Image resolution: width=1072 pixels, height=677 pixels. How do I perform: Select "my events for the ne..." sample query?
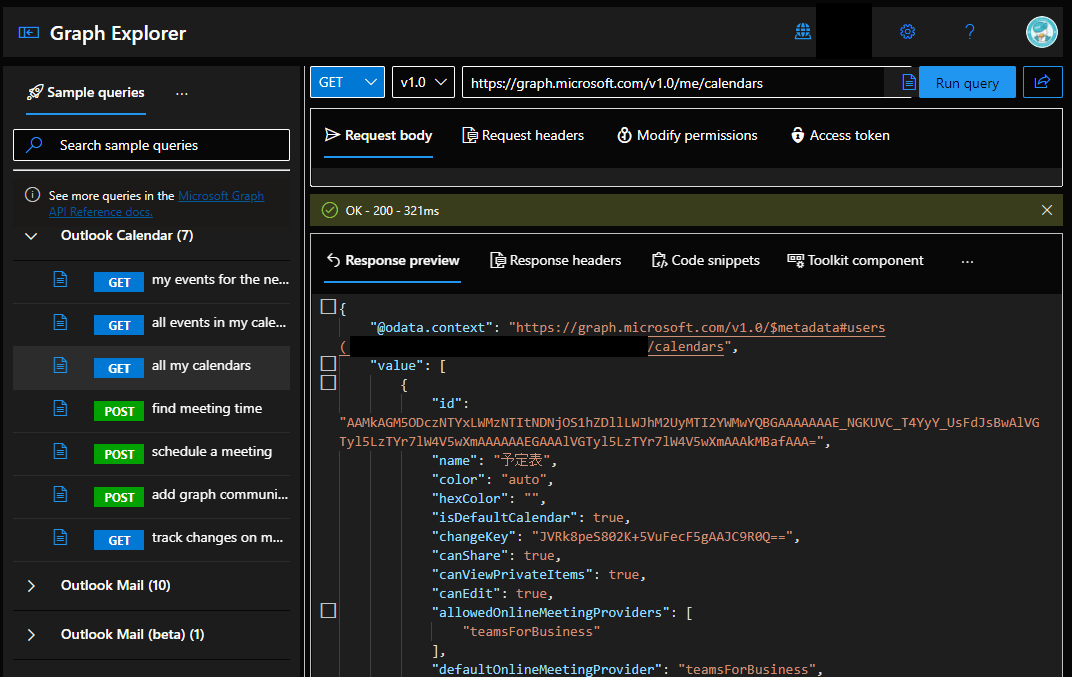220,280
